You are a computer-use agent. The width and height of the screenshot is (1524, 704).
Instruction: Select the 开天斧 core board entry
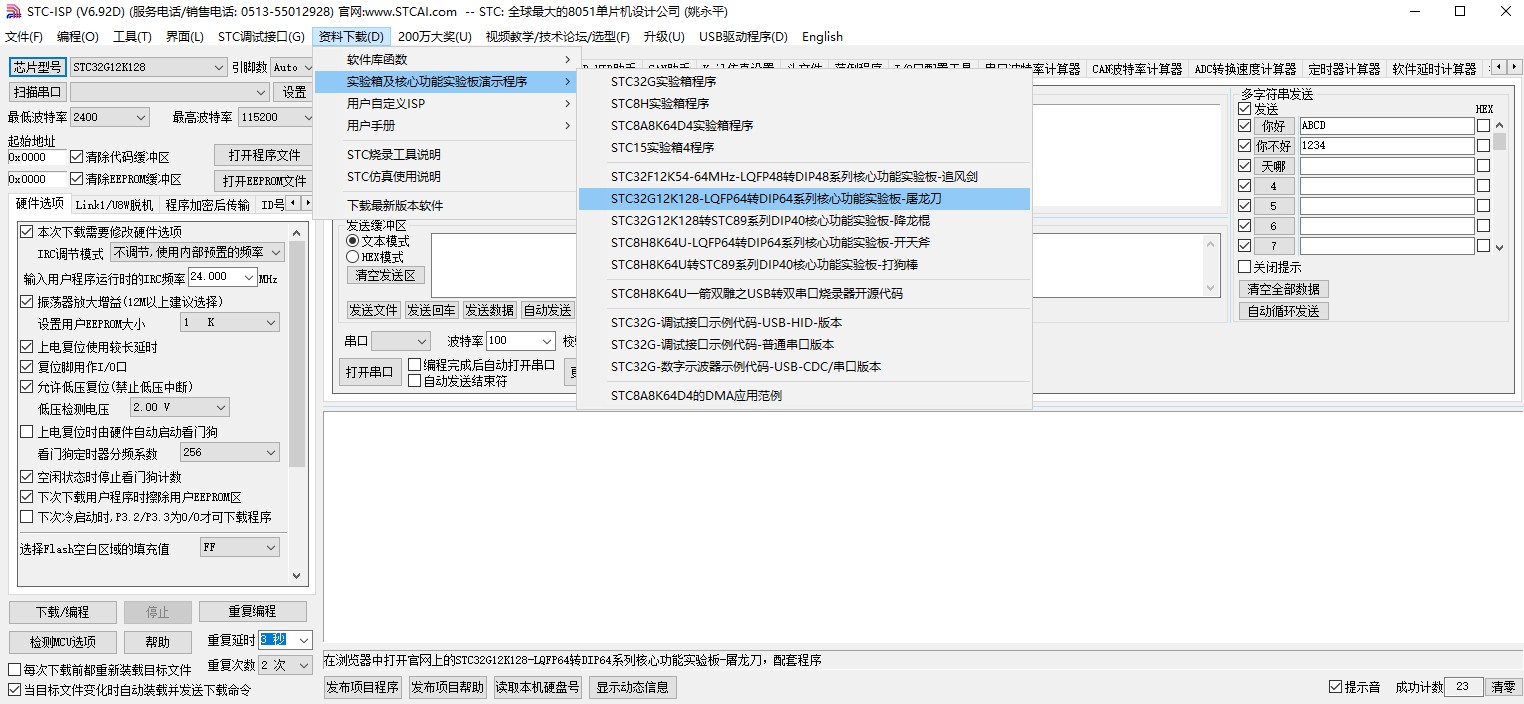pos(804,243)
